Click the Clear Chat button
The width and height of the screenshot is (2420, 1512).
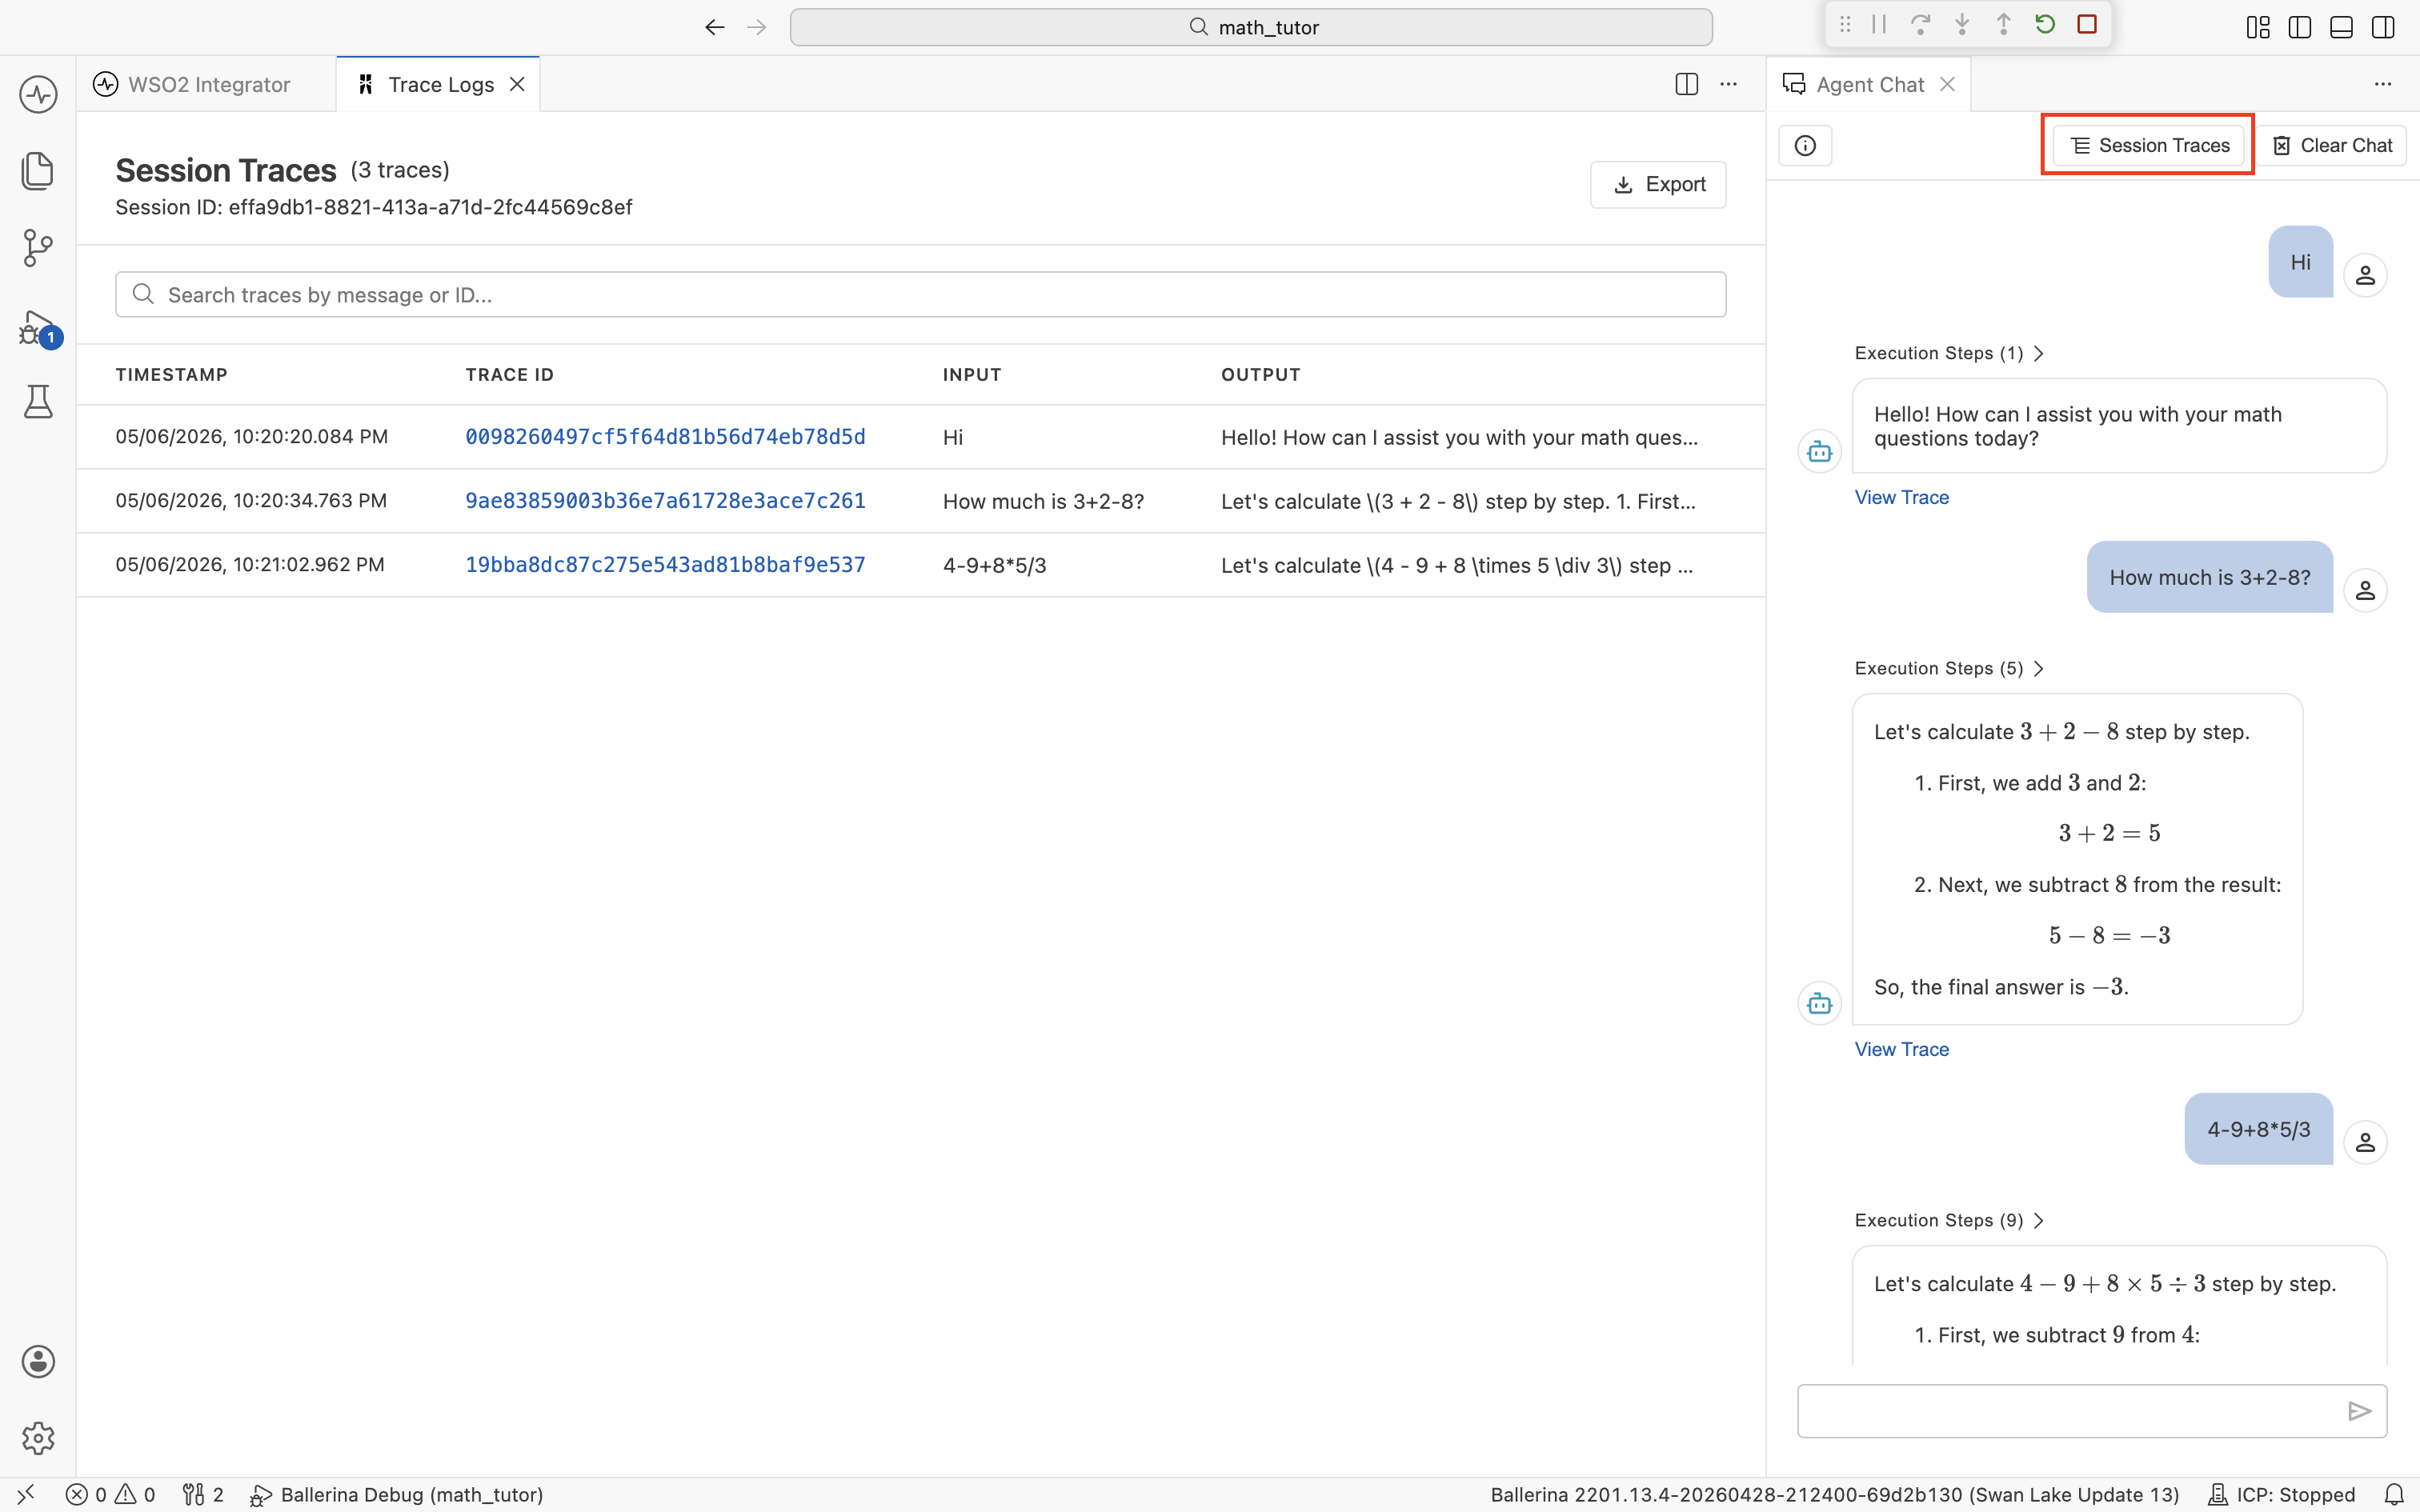click(2332, 146)
